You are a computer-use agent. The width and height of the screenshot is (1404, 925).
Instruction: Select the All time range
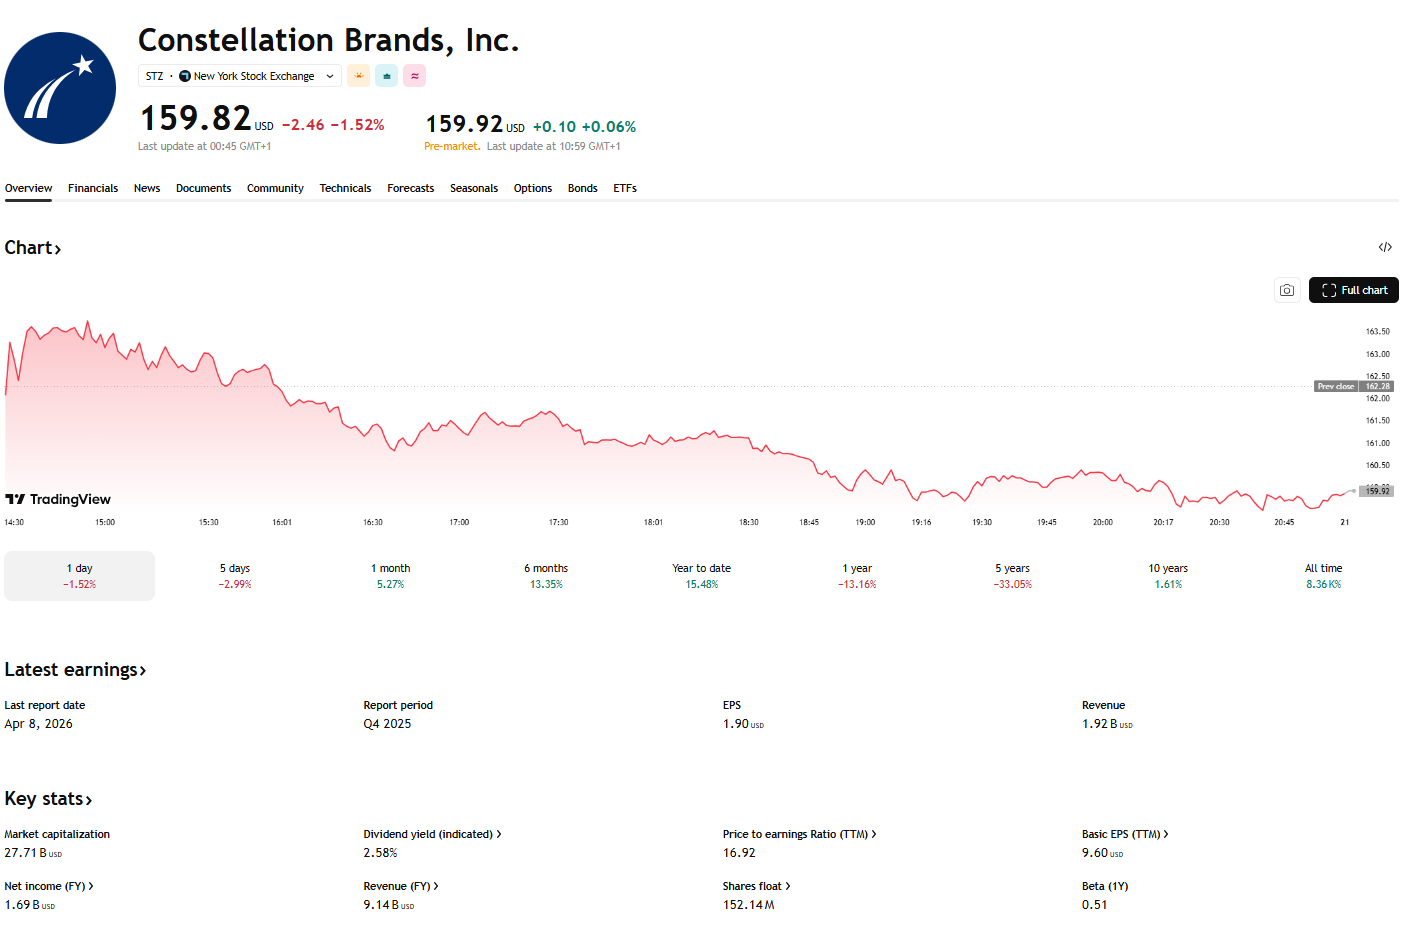1324,576
